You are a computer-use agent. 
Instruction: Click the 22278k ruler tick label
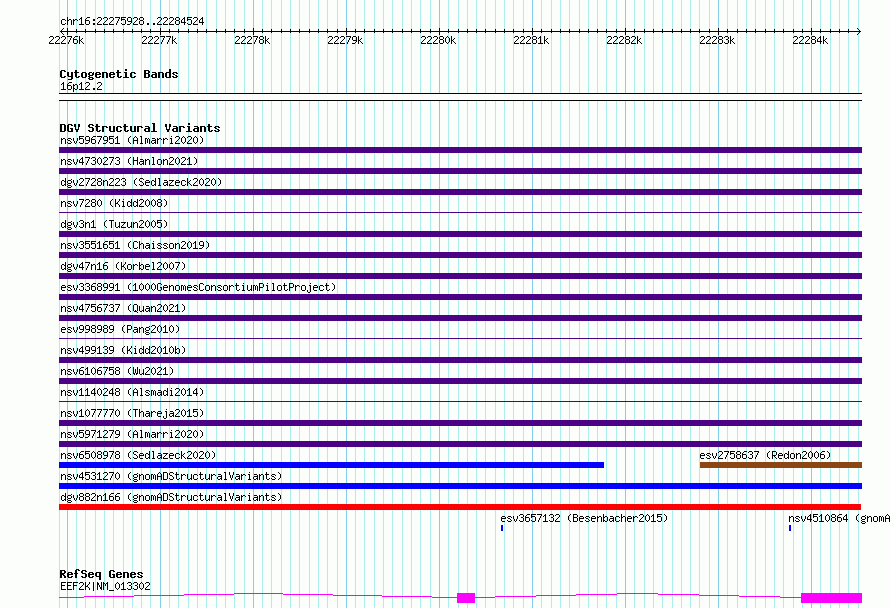click(x=252, y=40)
